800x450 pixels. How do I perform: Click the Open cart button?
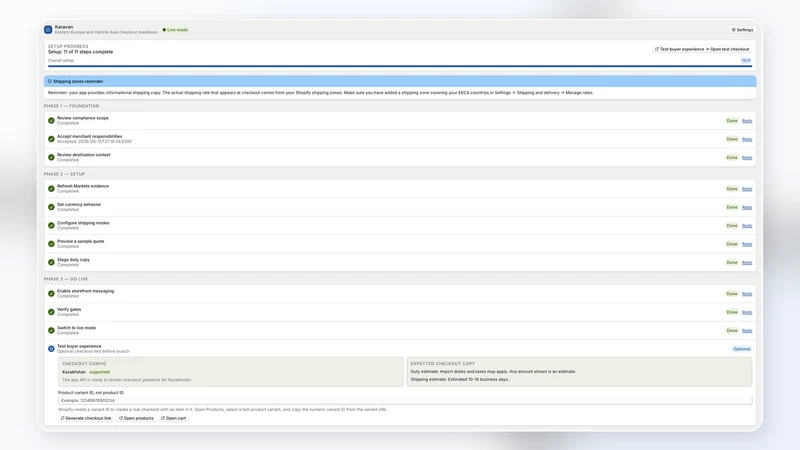pos(173,418)
